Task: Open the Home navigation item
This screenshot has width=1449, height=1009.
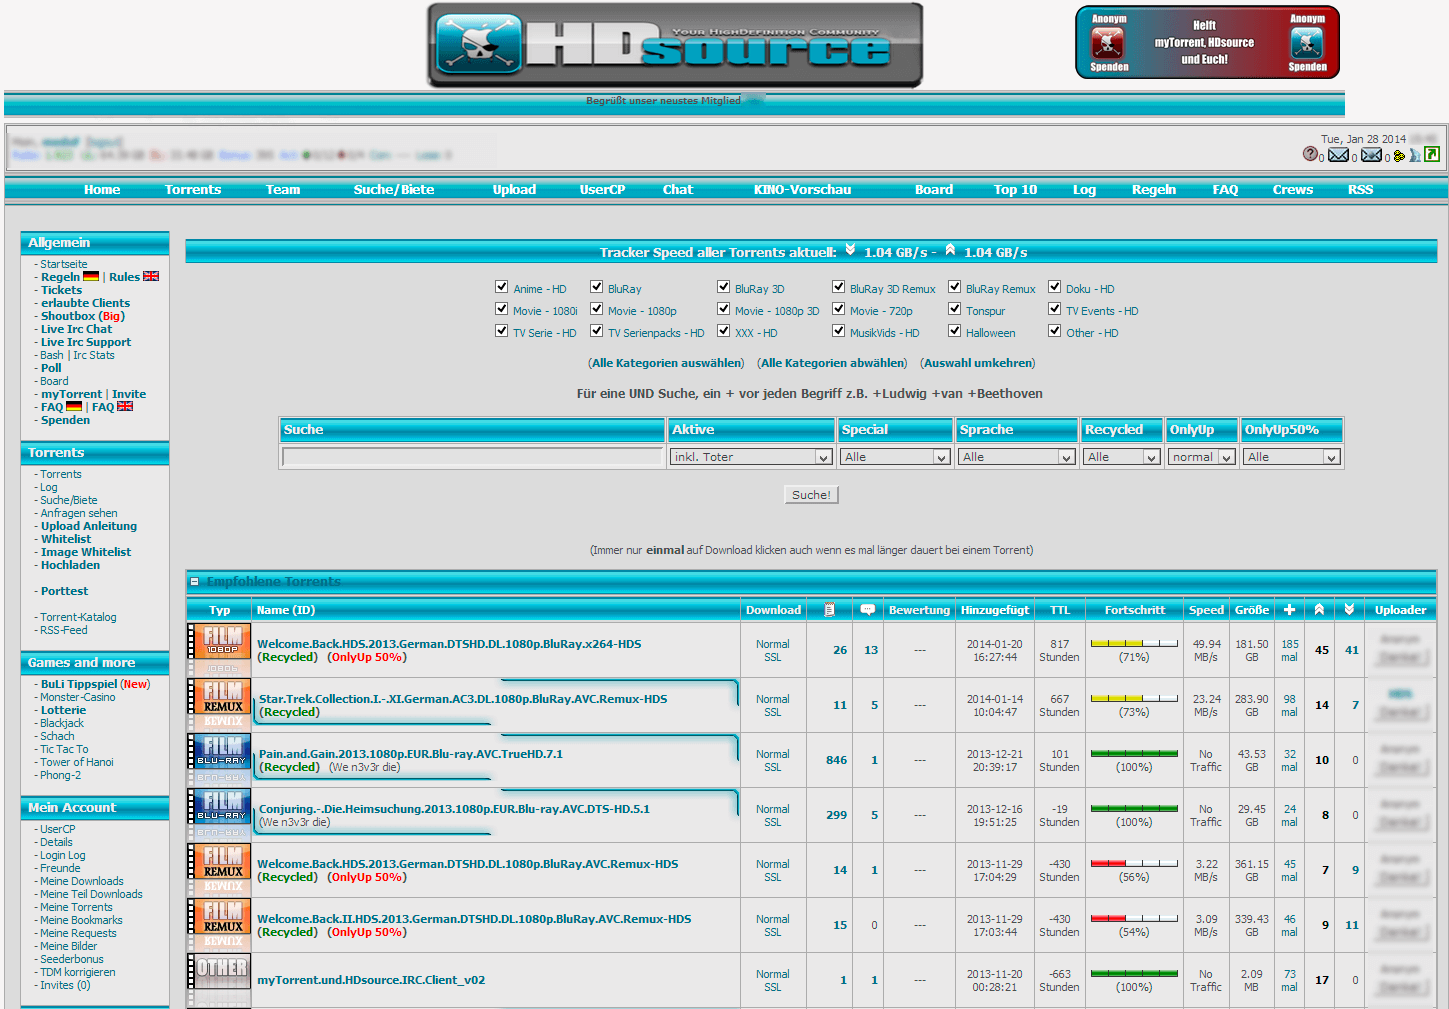Action: pos(102,189)
